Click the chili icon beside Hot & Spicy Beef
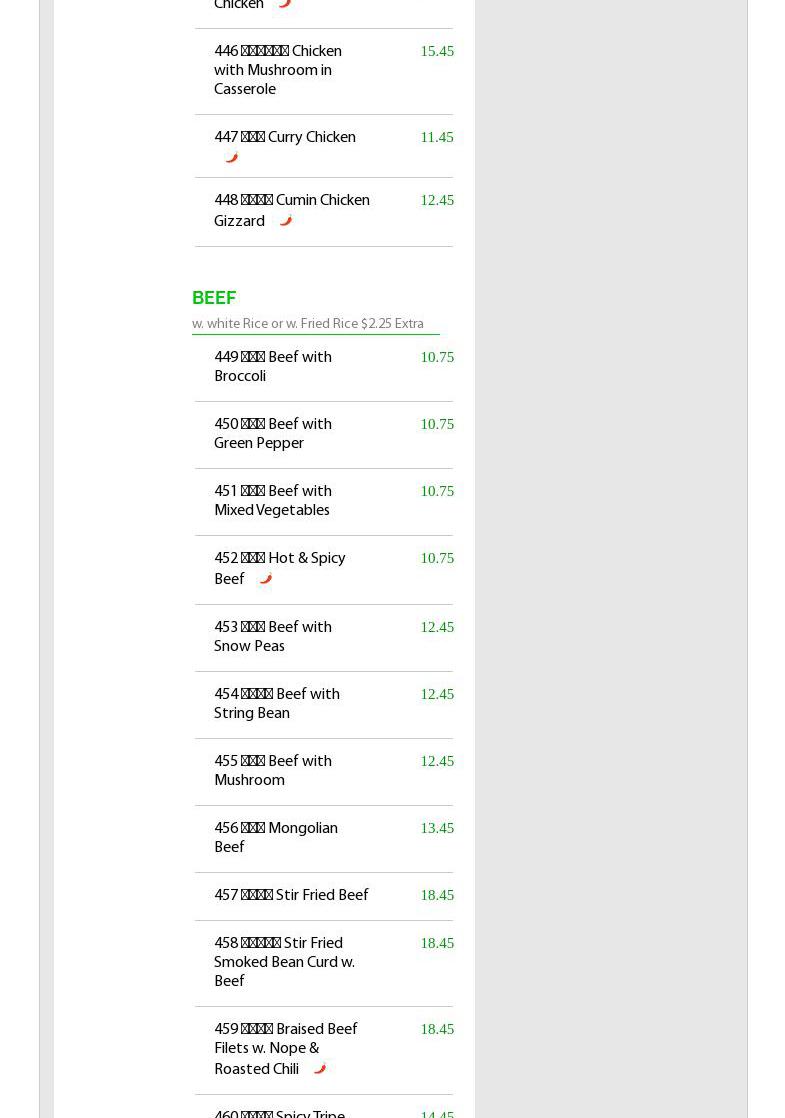 (265, 579)
